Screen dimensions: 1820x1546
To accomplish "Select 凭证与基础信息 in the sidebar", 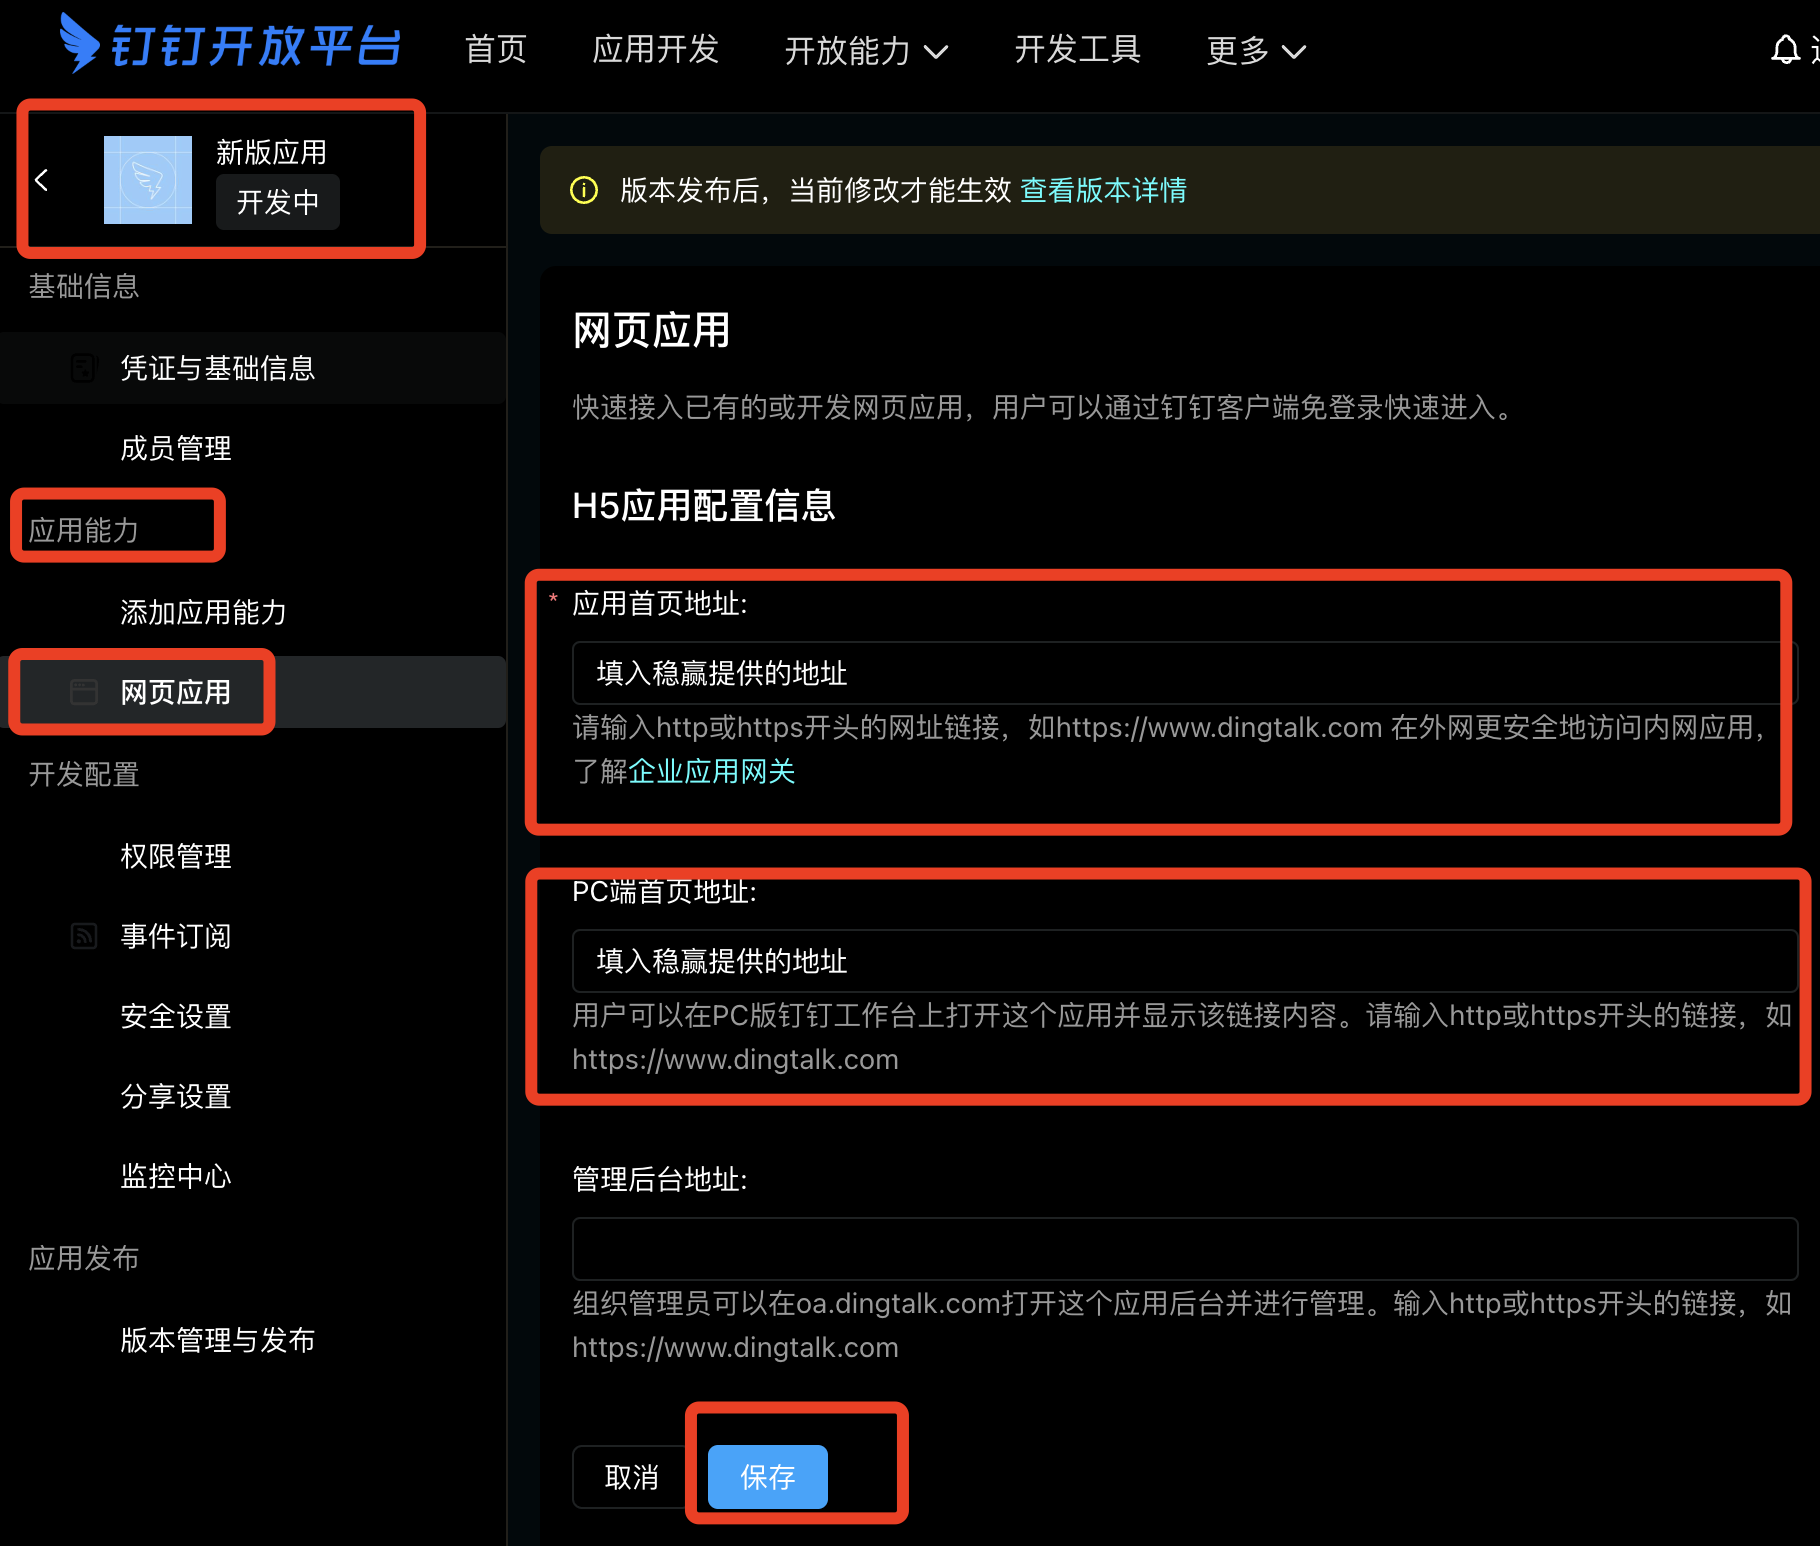I will 253,368.
